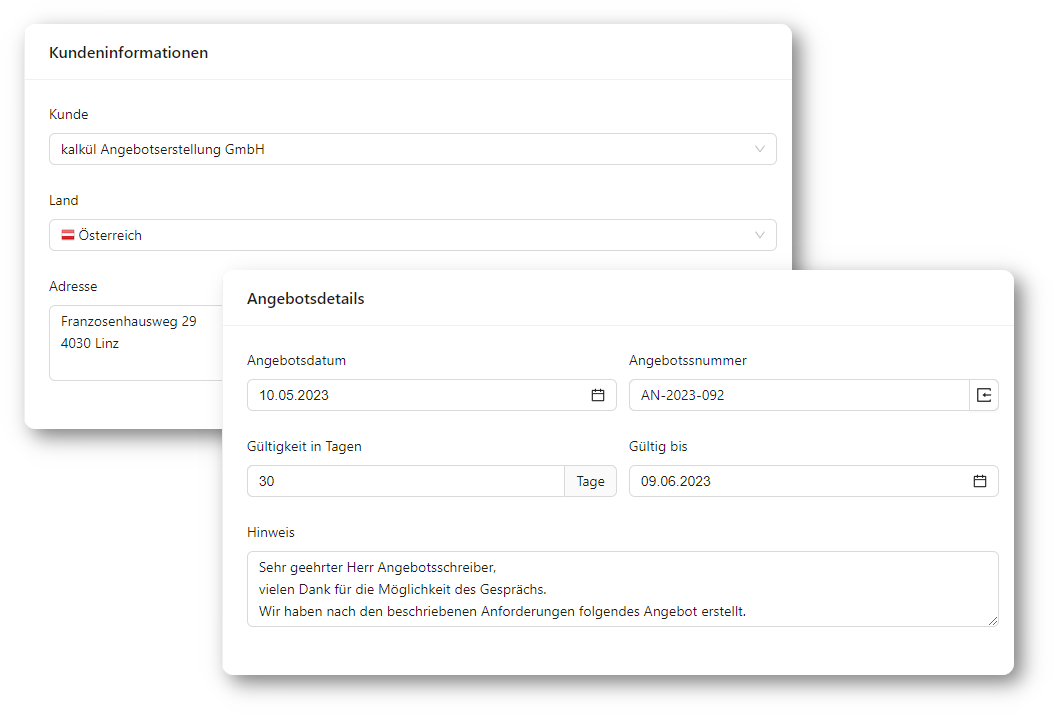Screen dimensions: 1054x715
Task: Click the Kundeninformationen panel header
Action: [x=127, y=52]
